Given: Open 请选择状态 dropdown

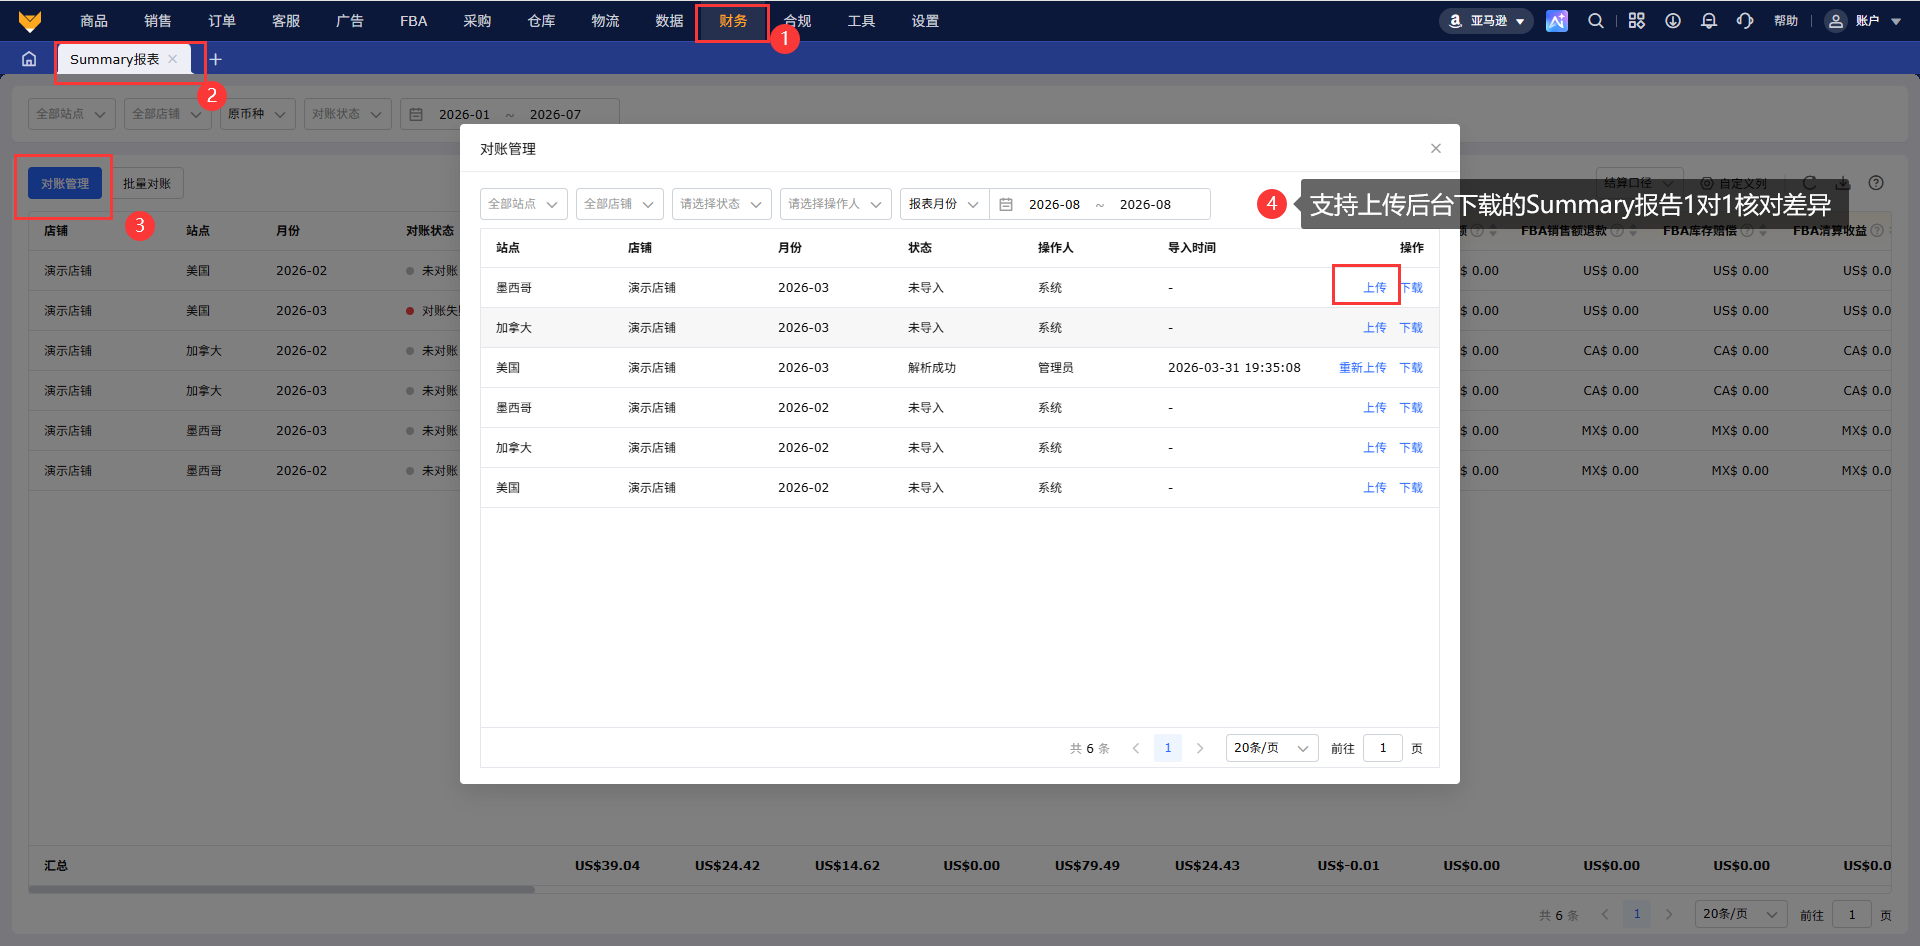Looking at the screenshot, I should (722, 204).
